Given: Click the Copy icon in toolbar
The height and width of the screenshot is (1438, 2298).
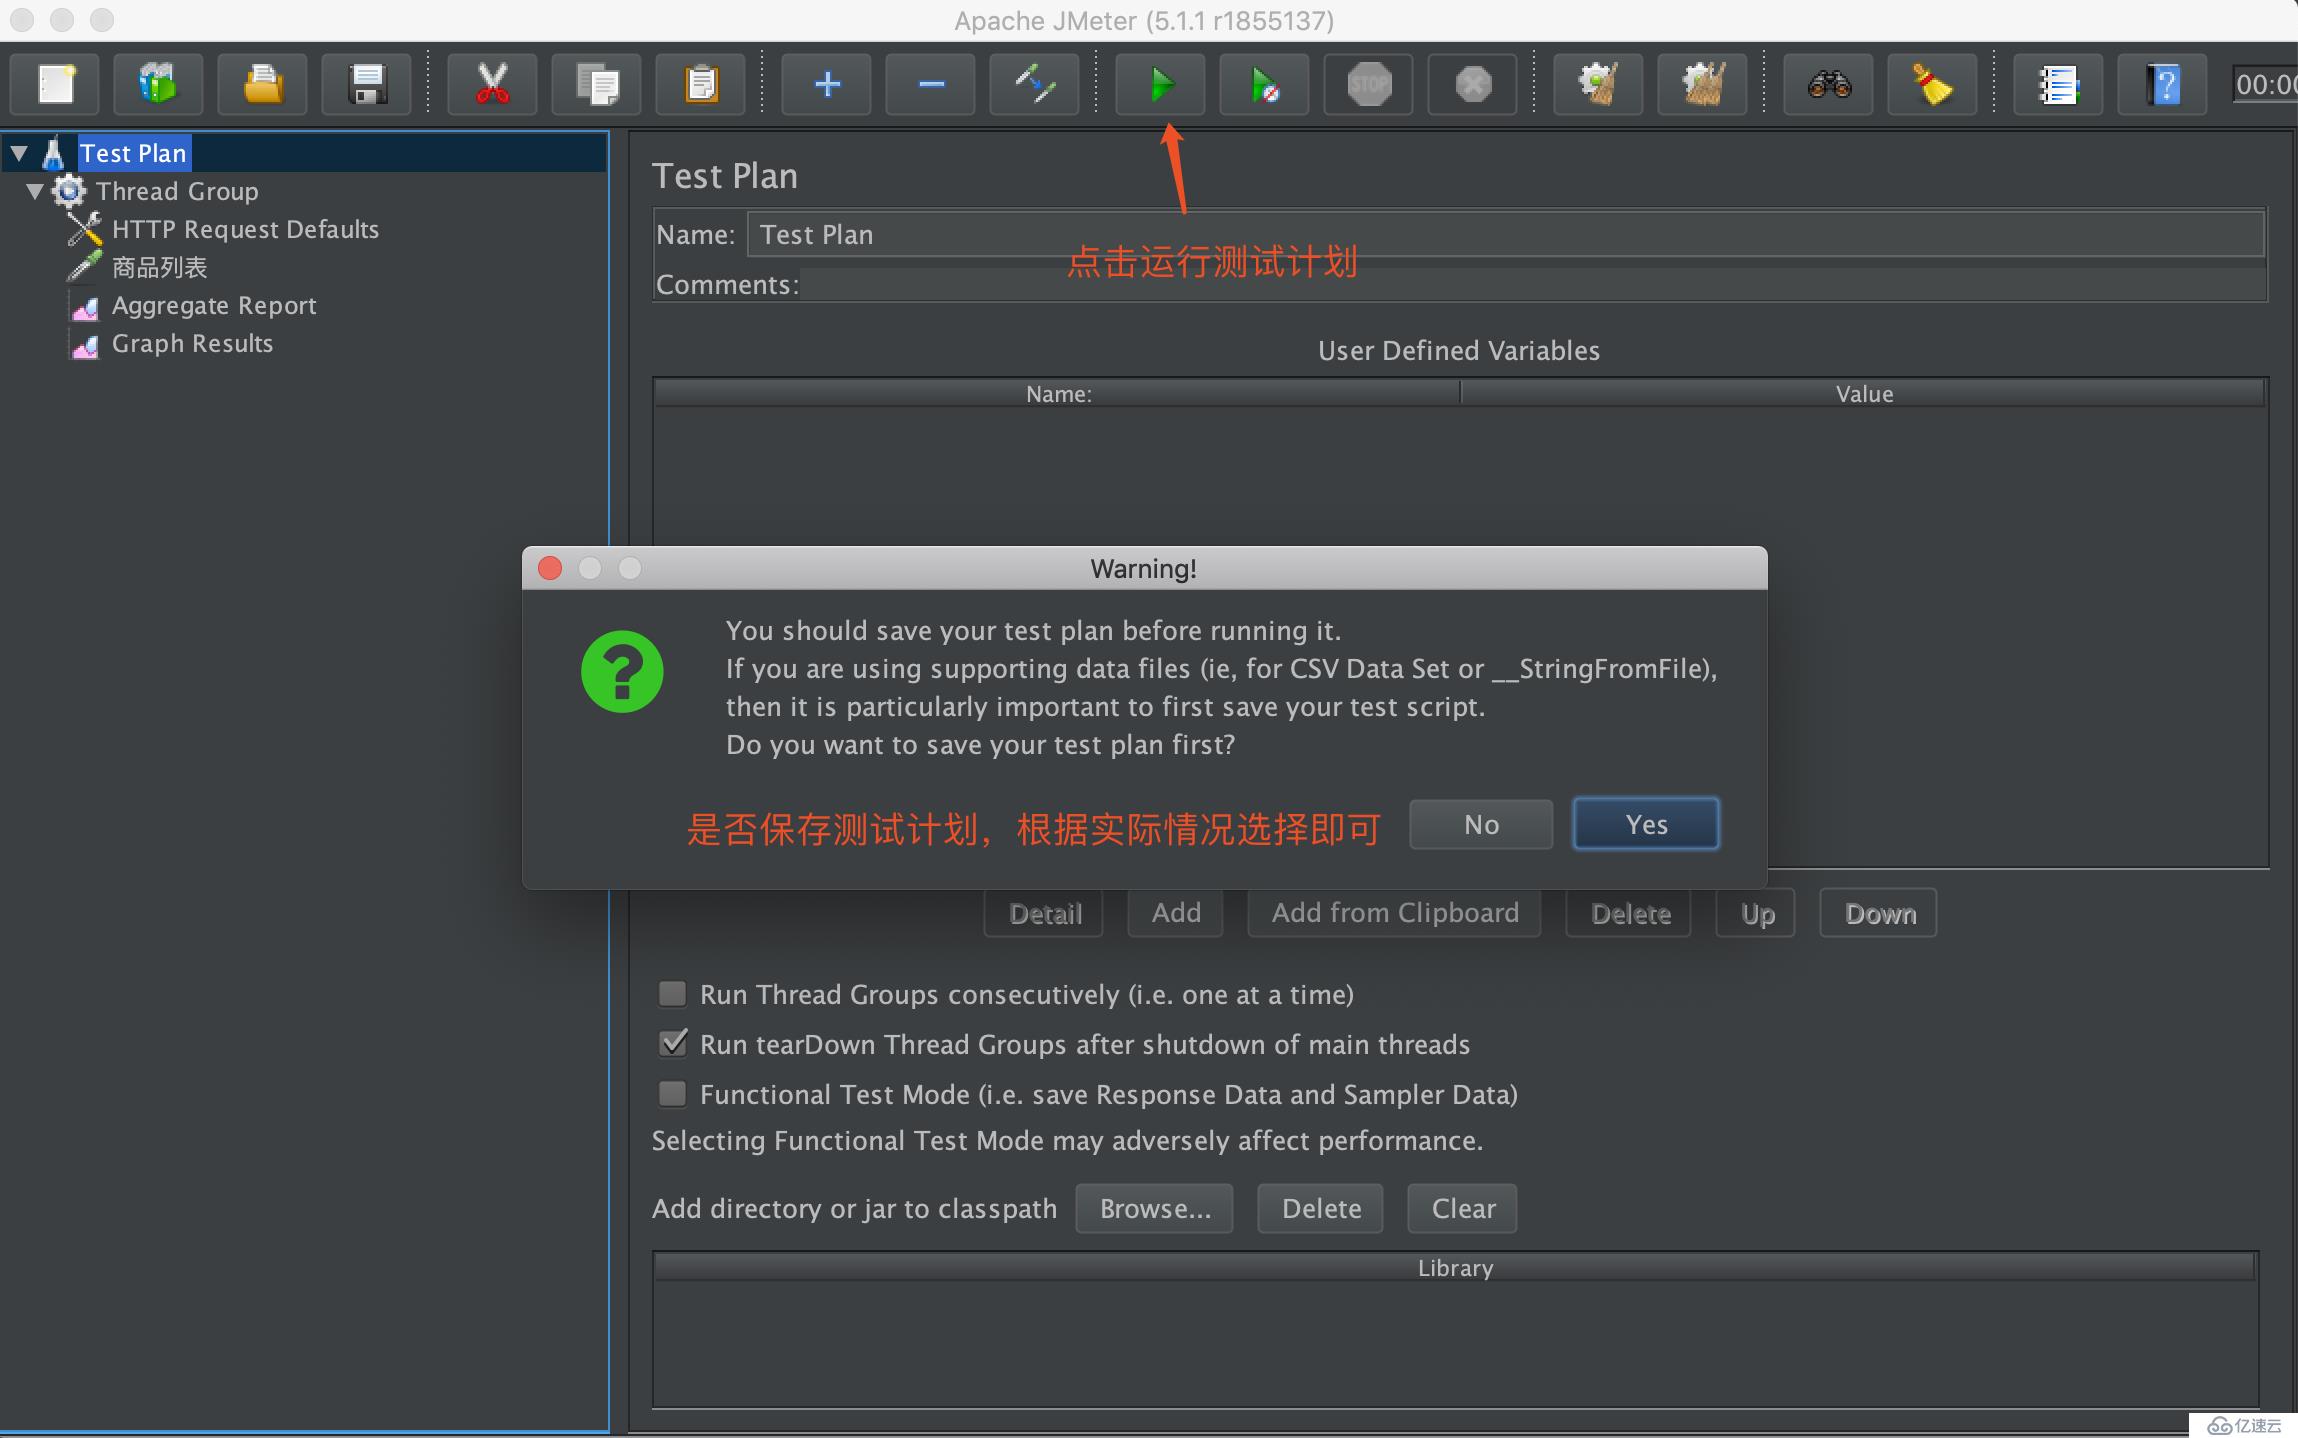Looking at the screenshot, I should pyautogui.click(x=597, y=84).
